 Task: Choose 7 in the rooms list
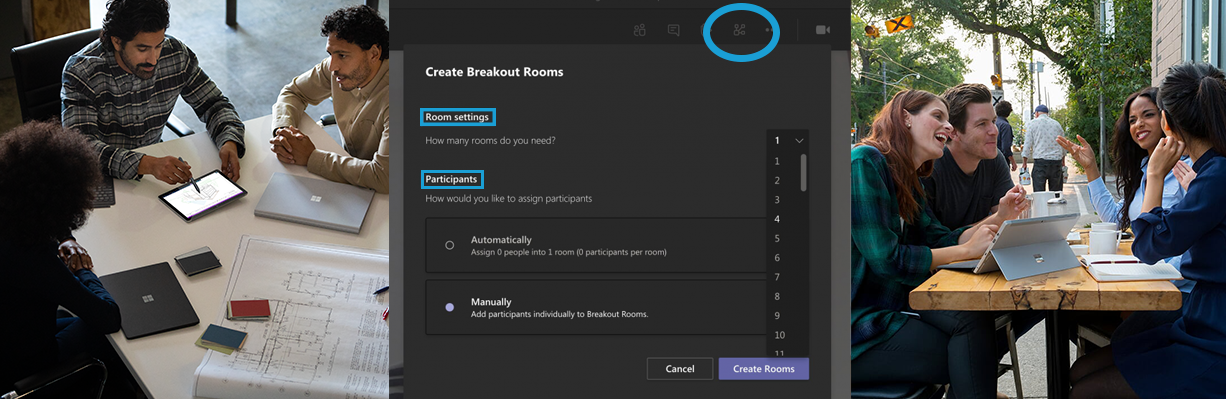pos(777,277)
